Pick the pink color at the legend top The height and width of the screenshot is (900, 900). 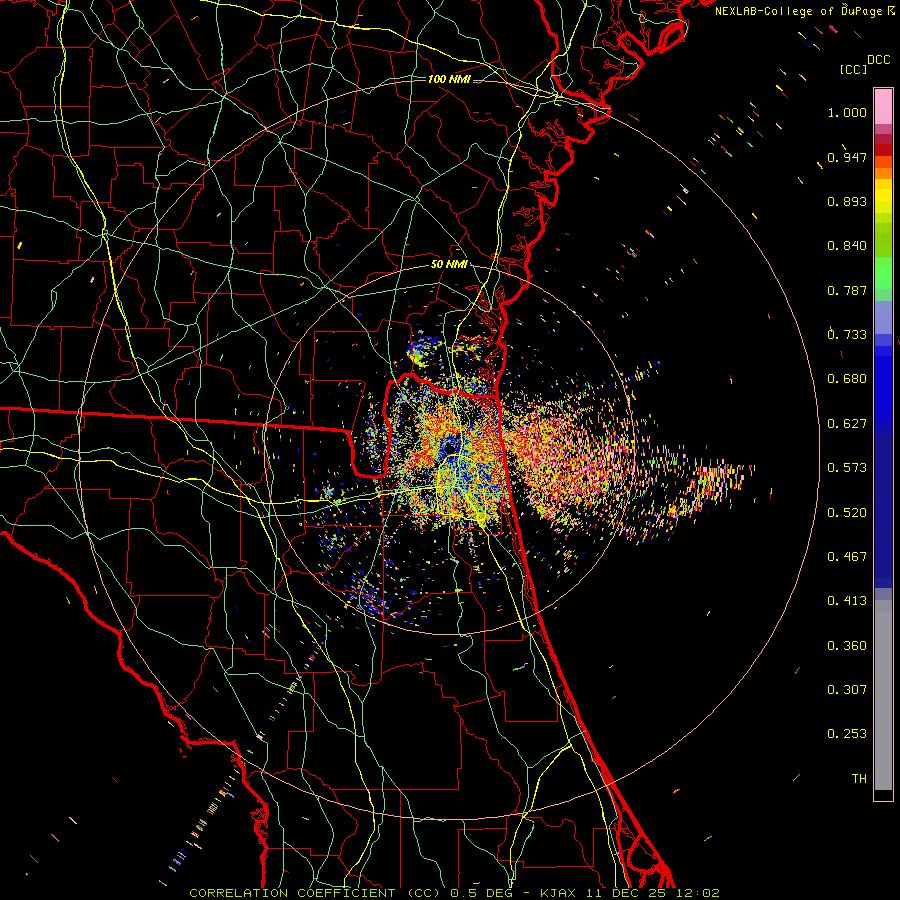(x=883, y=106)
